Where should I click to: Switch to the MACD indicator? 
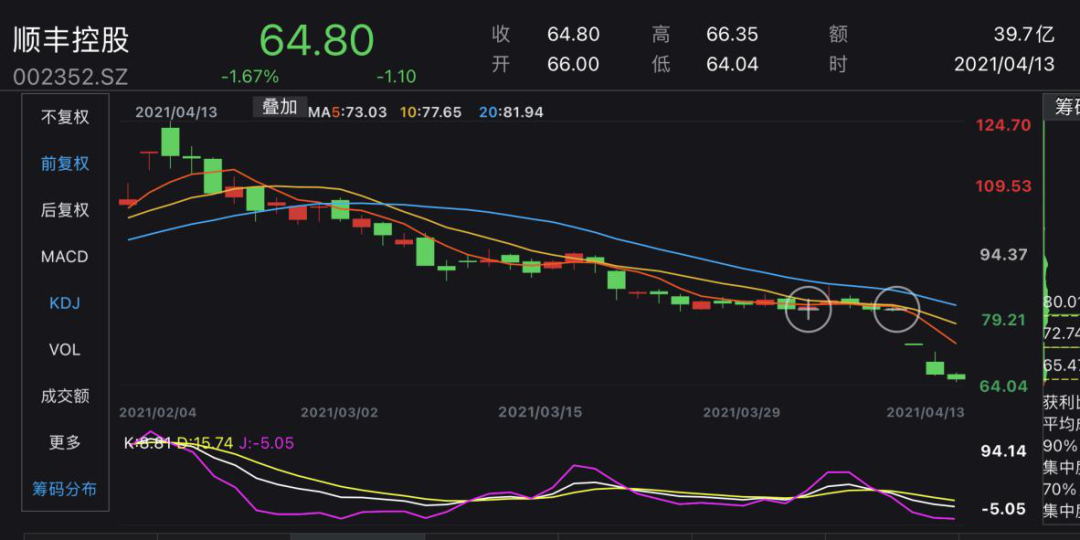(65, 257)
